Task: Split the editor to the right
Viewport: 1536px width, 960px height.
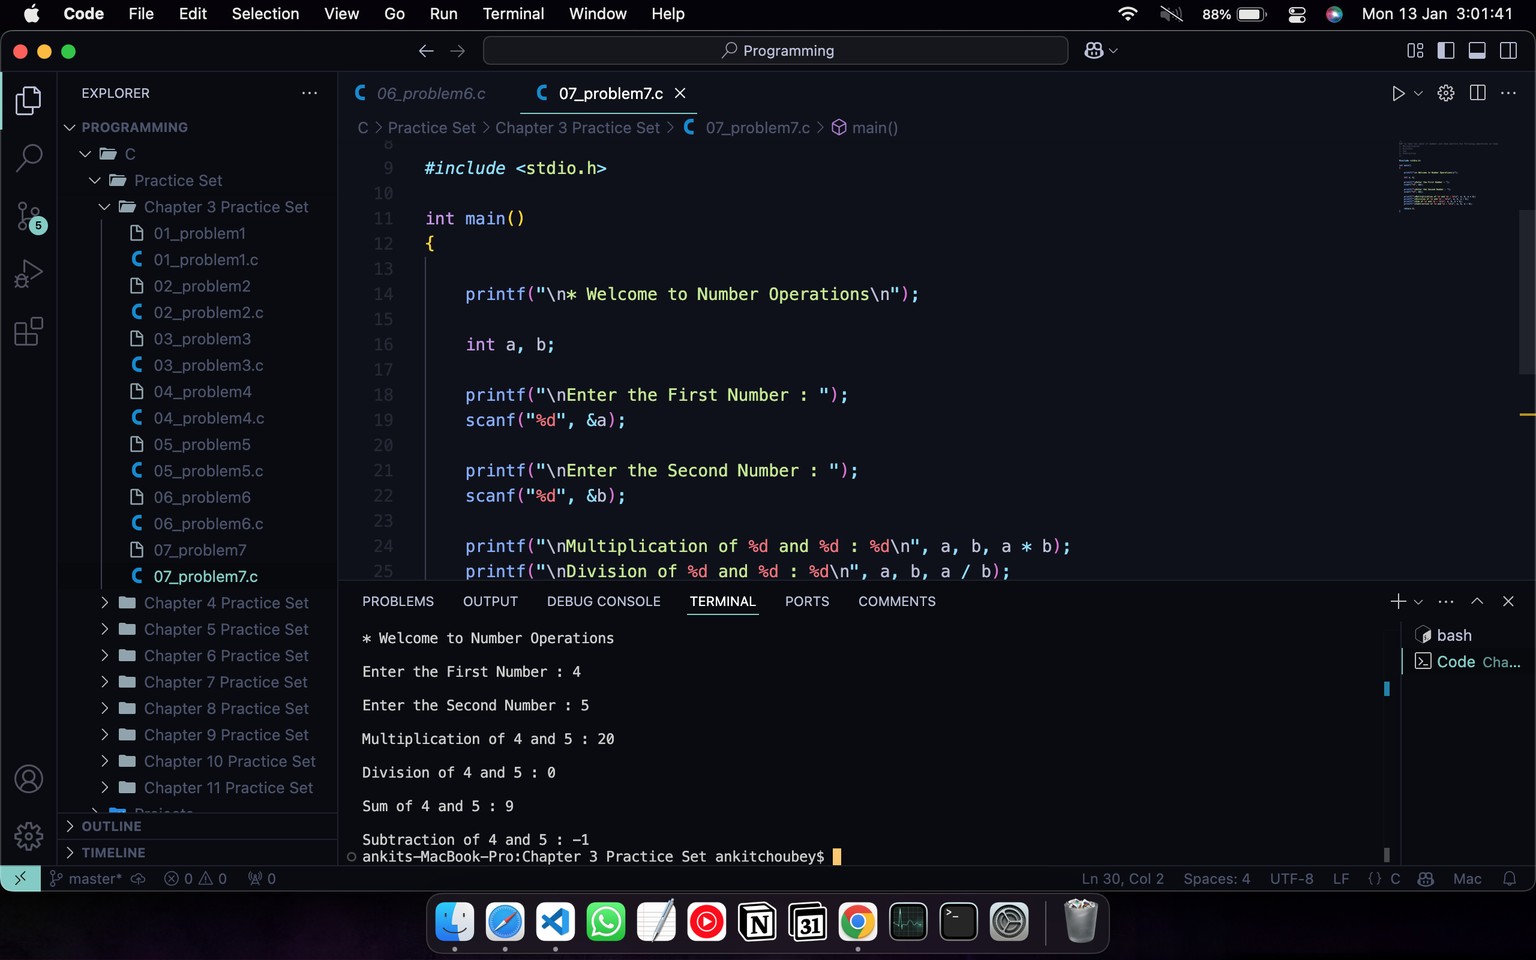Action: tap(1477, 93)
